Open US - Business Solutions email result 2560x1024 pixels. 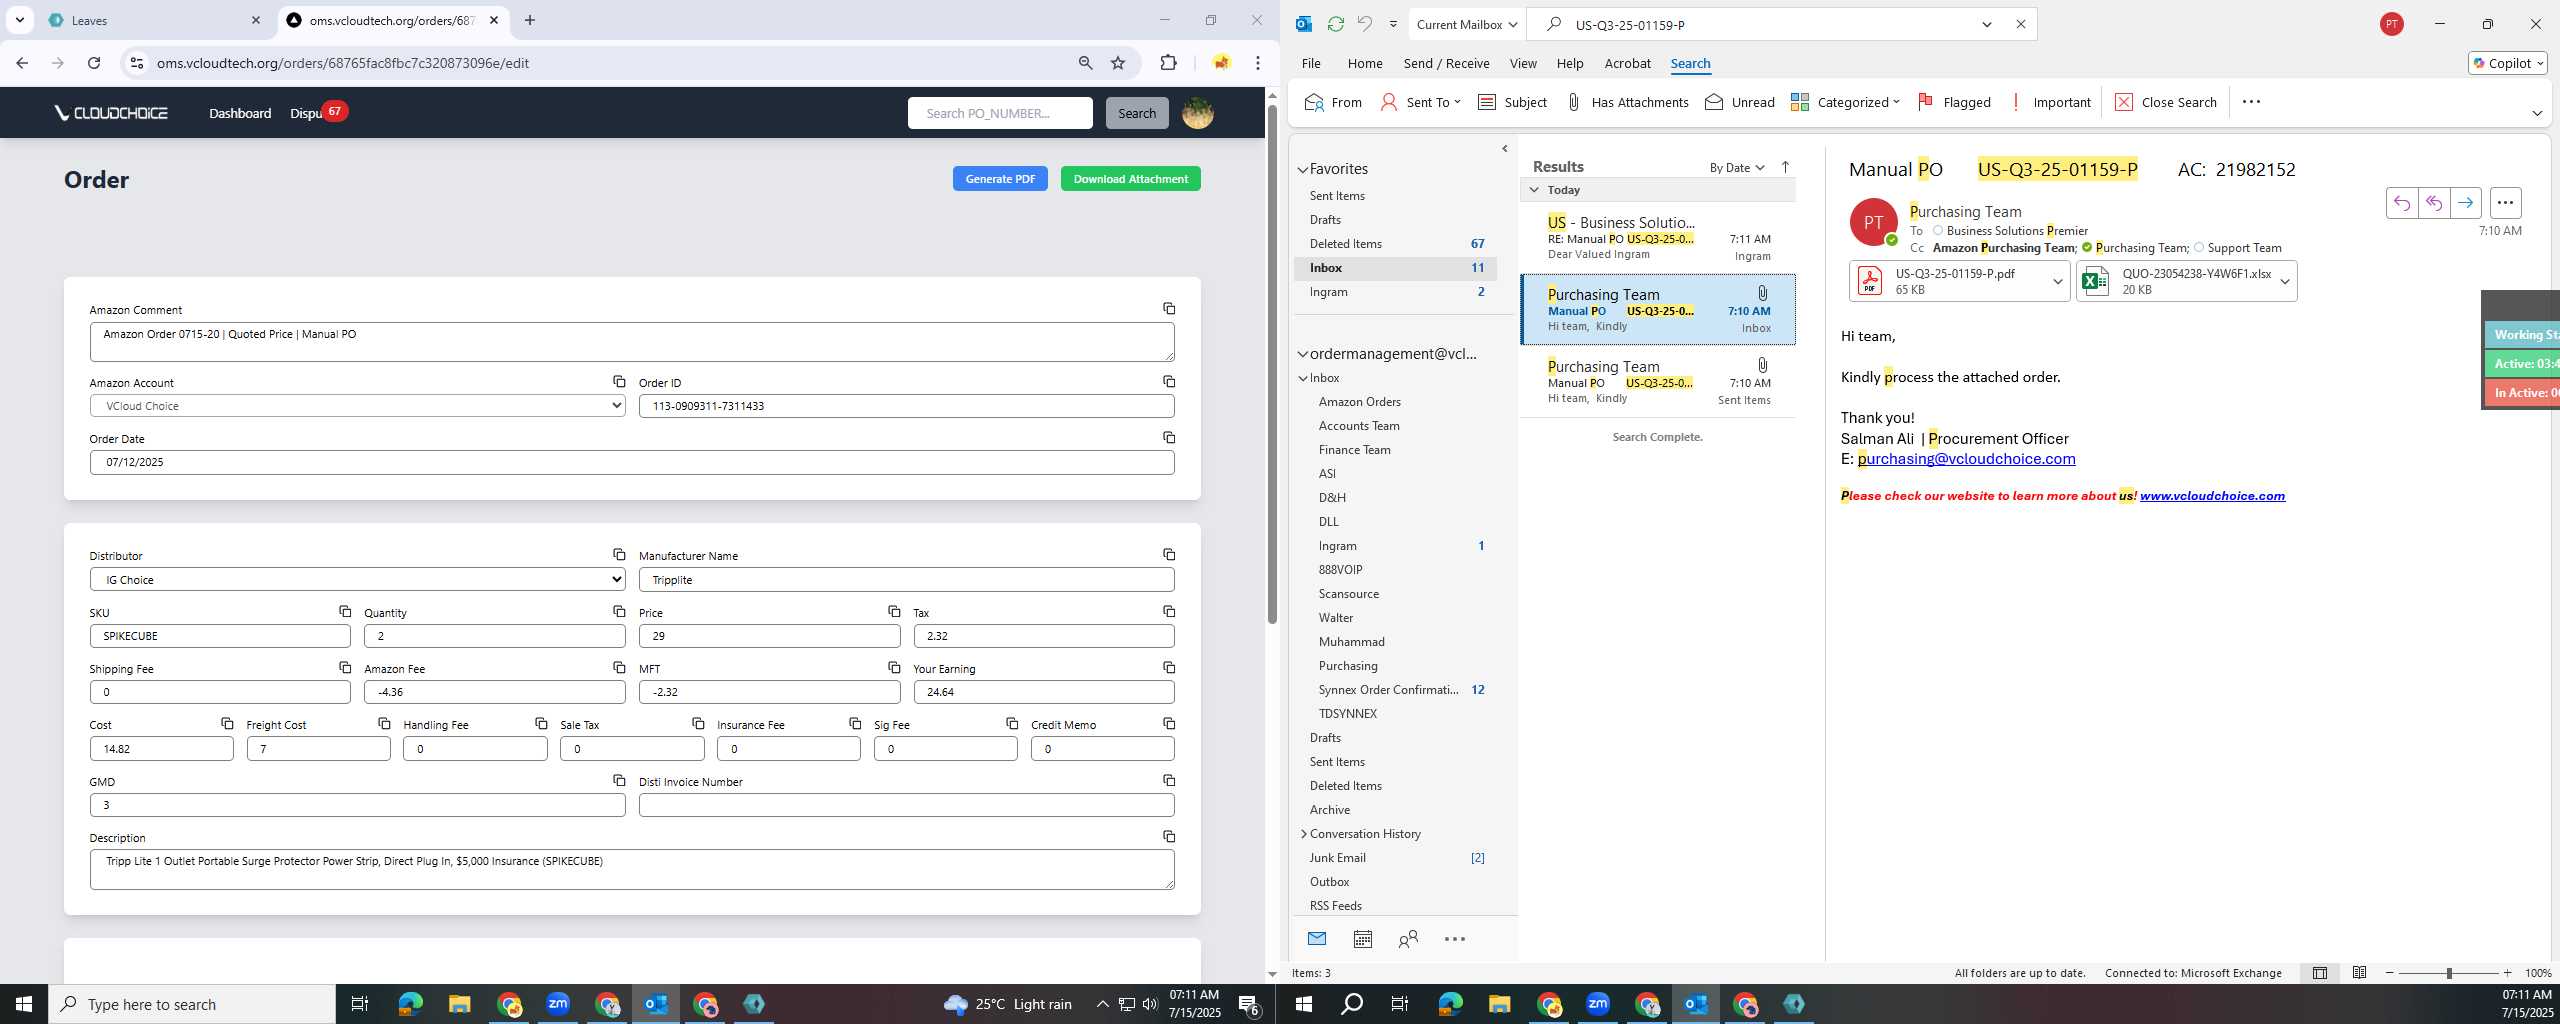point(1658,238)
